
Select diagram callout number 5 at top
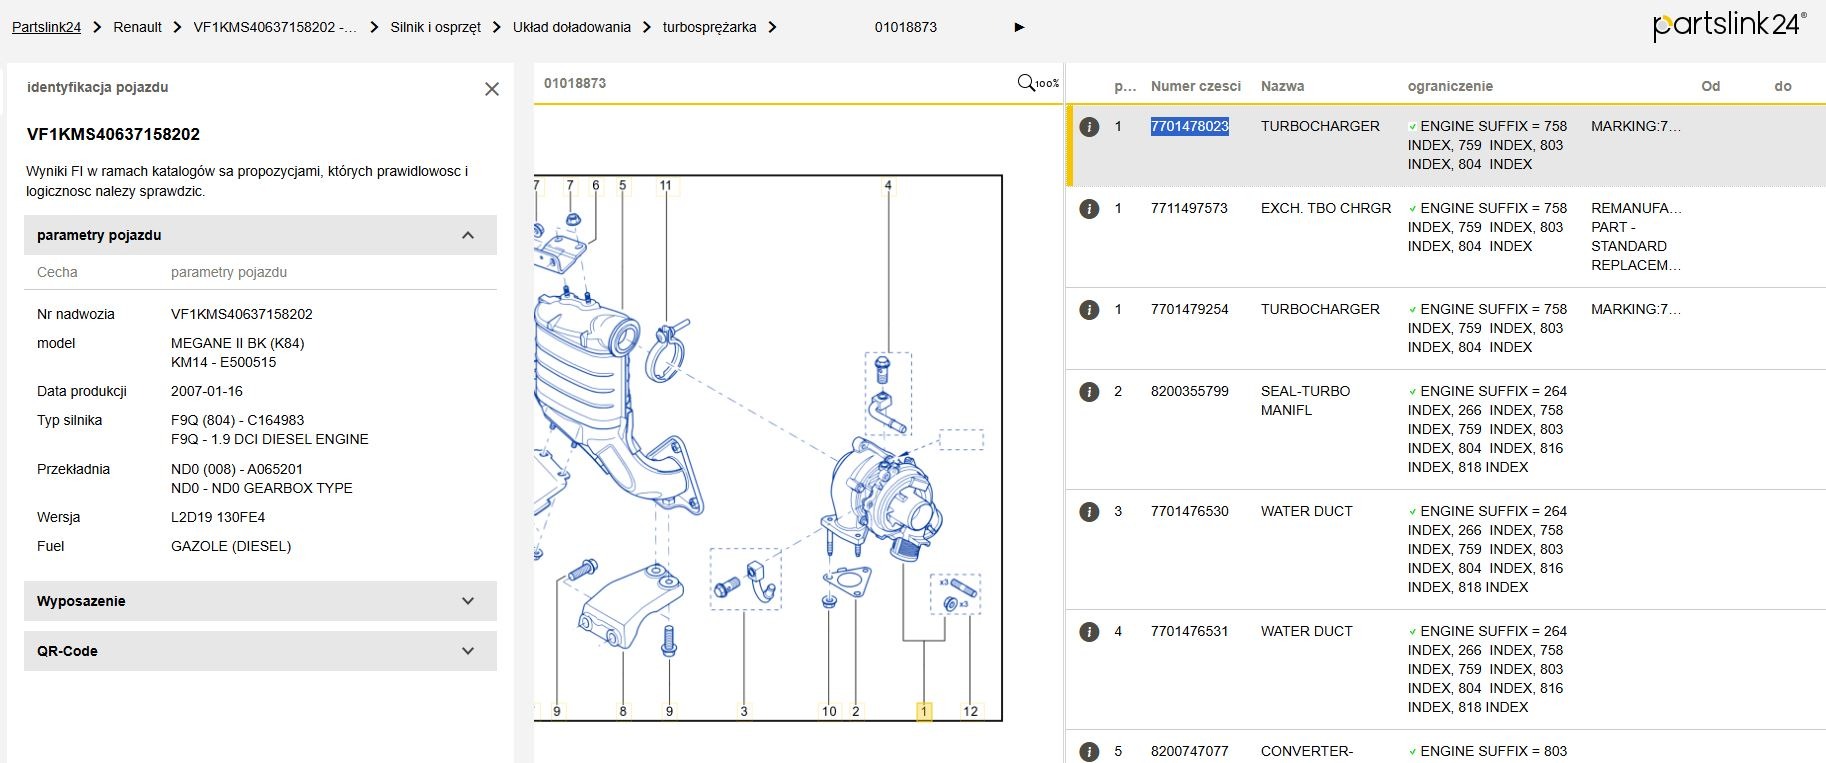click(x=623, y=185)
